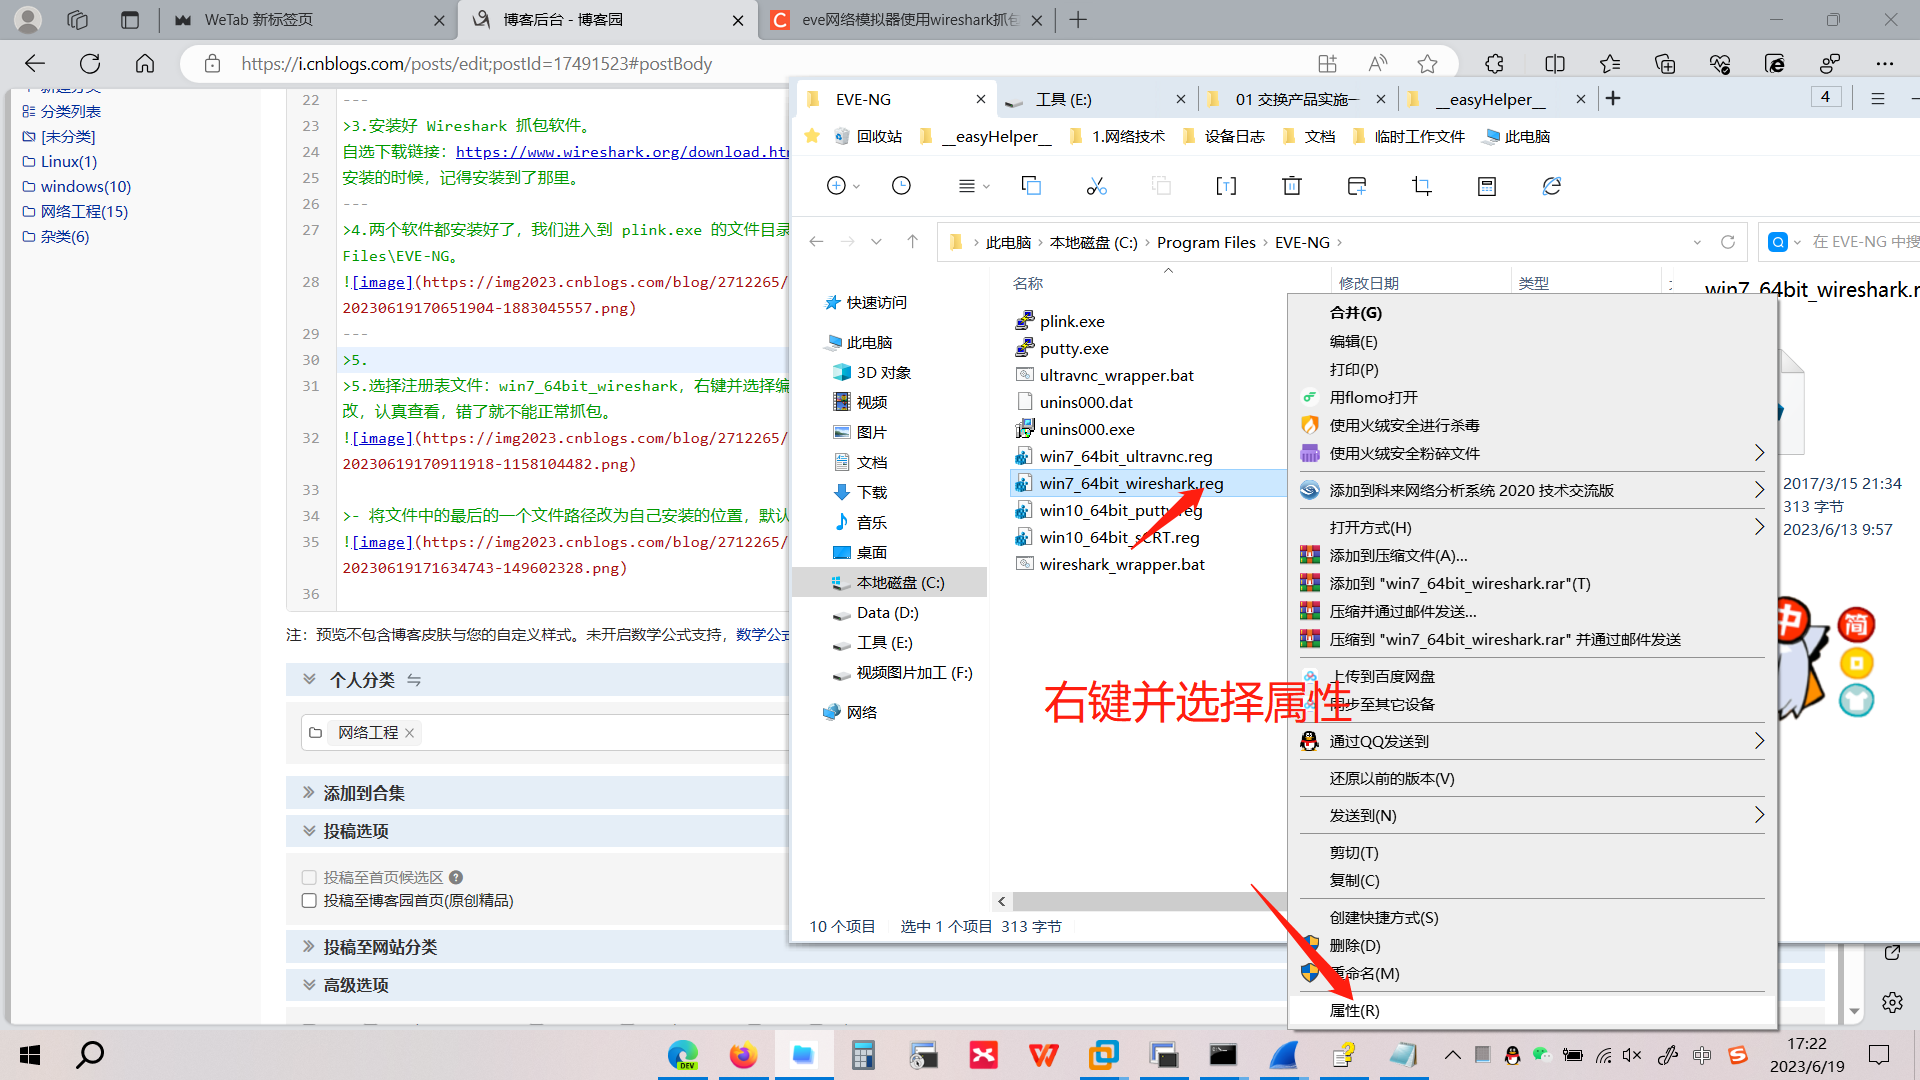Screen dimensions: 1920x1080
Task: Switch to the 工具 (E:) file manager tab
Action: tap(1098, 99)
